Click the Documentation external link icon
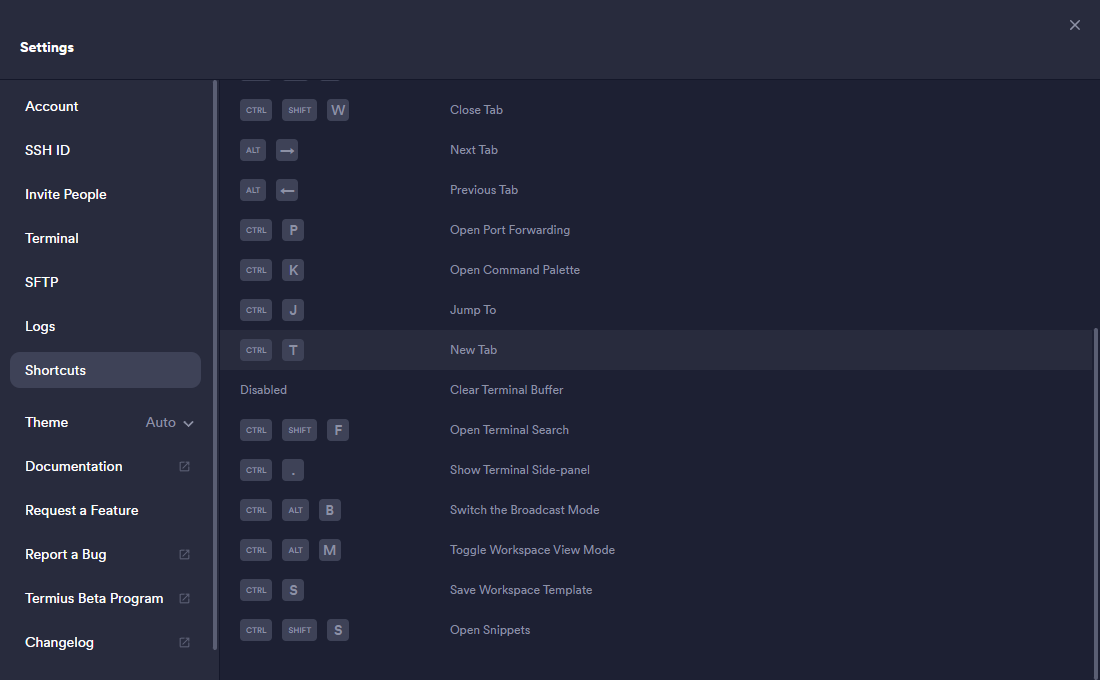Viewport: 1100px width, 680px height. coord(185,467)
